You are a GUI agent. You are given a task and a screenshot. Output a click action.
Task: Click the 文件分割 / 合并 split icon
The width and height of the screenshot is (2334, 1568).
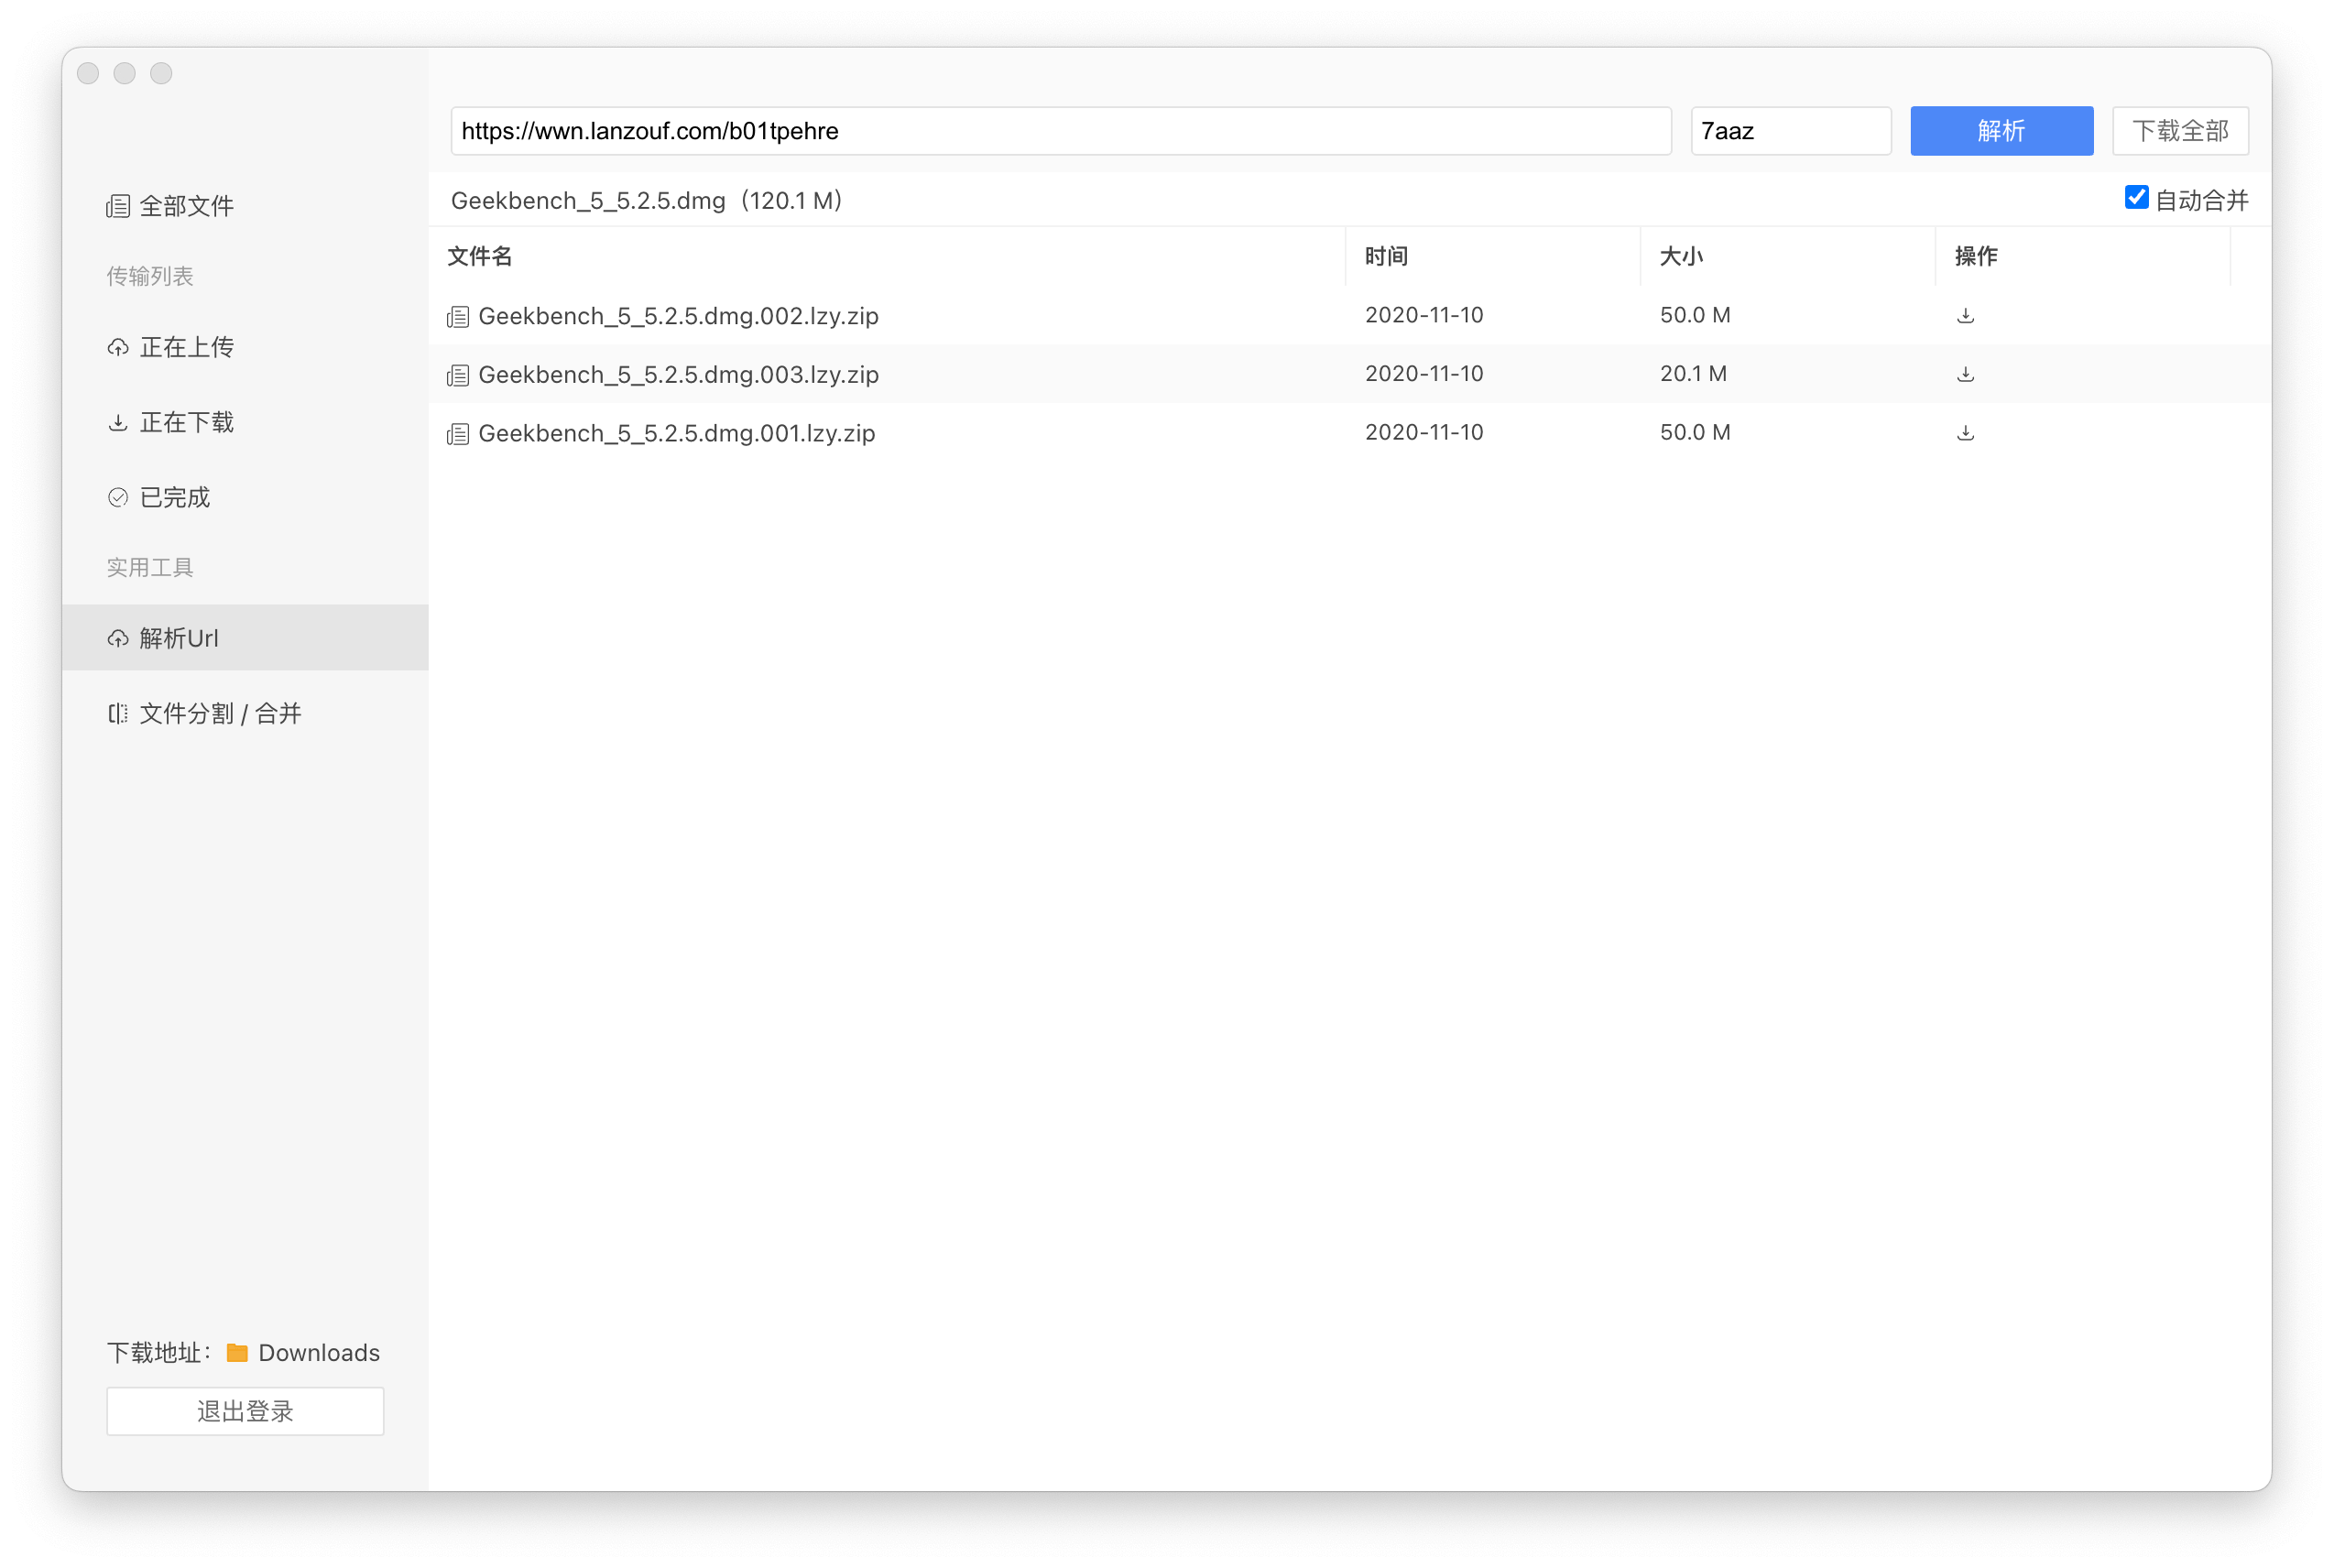(118, 713)
